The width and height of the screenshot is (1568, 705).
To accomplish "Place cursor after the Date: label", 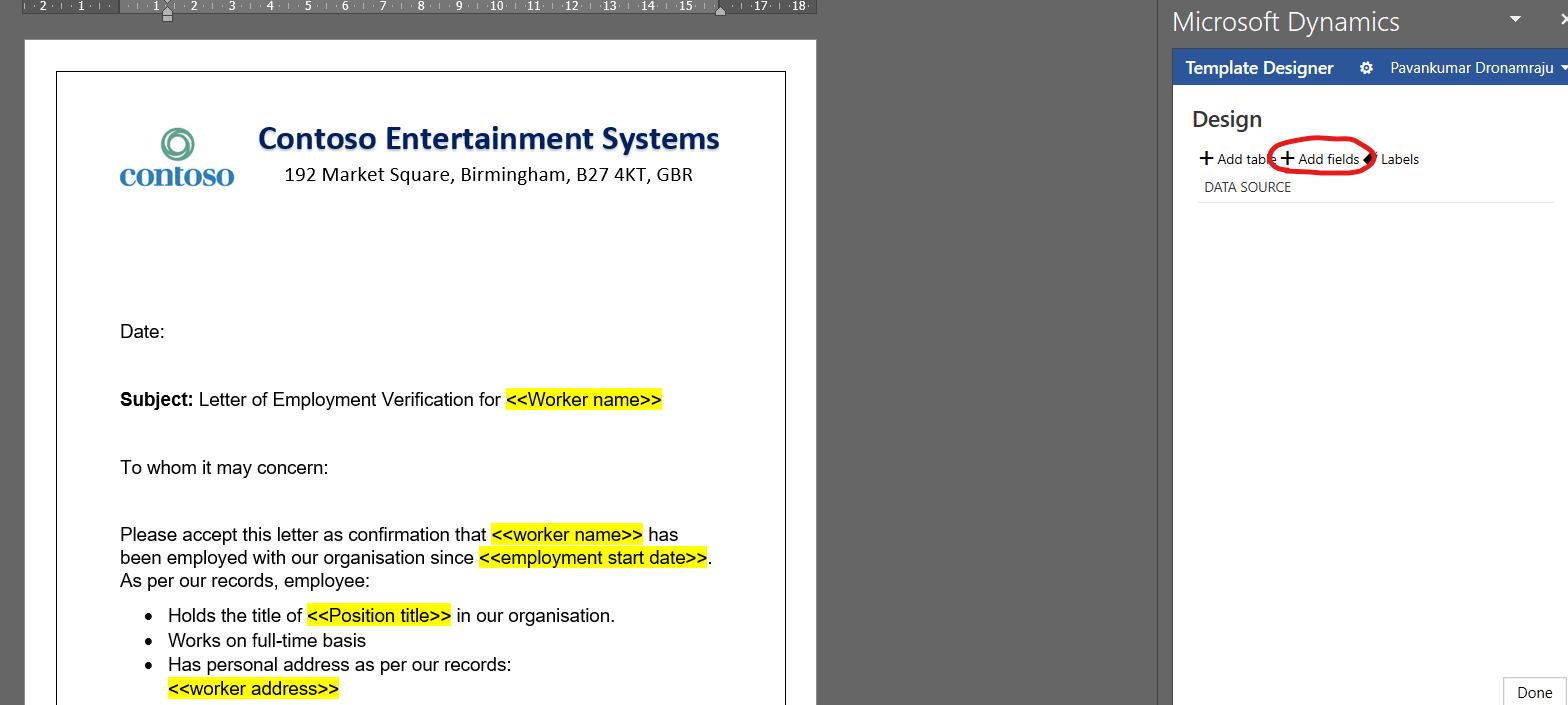I will (x=166, y=332).
